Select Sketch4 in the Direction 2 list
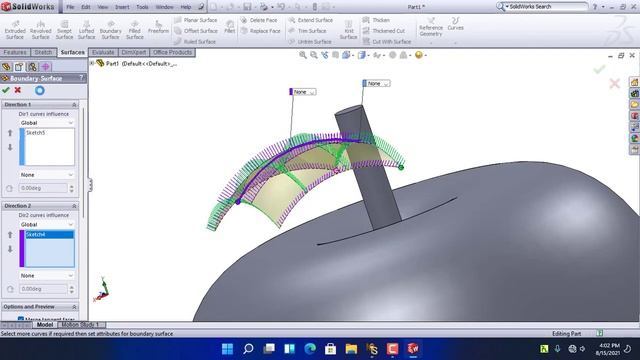 (x=49, y=235)
